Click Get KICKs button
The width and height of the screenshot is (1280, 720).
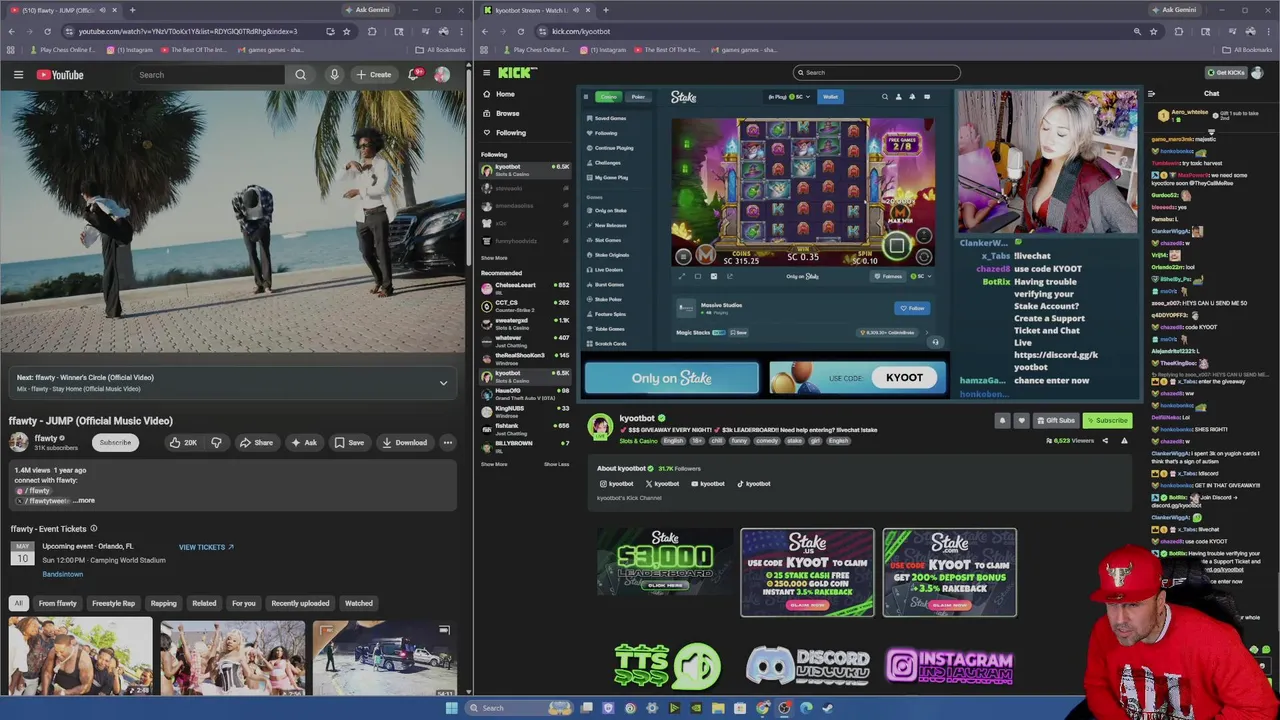[x=1225, y=72]
